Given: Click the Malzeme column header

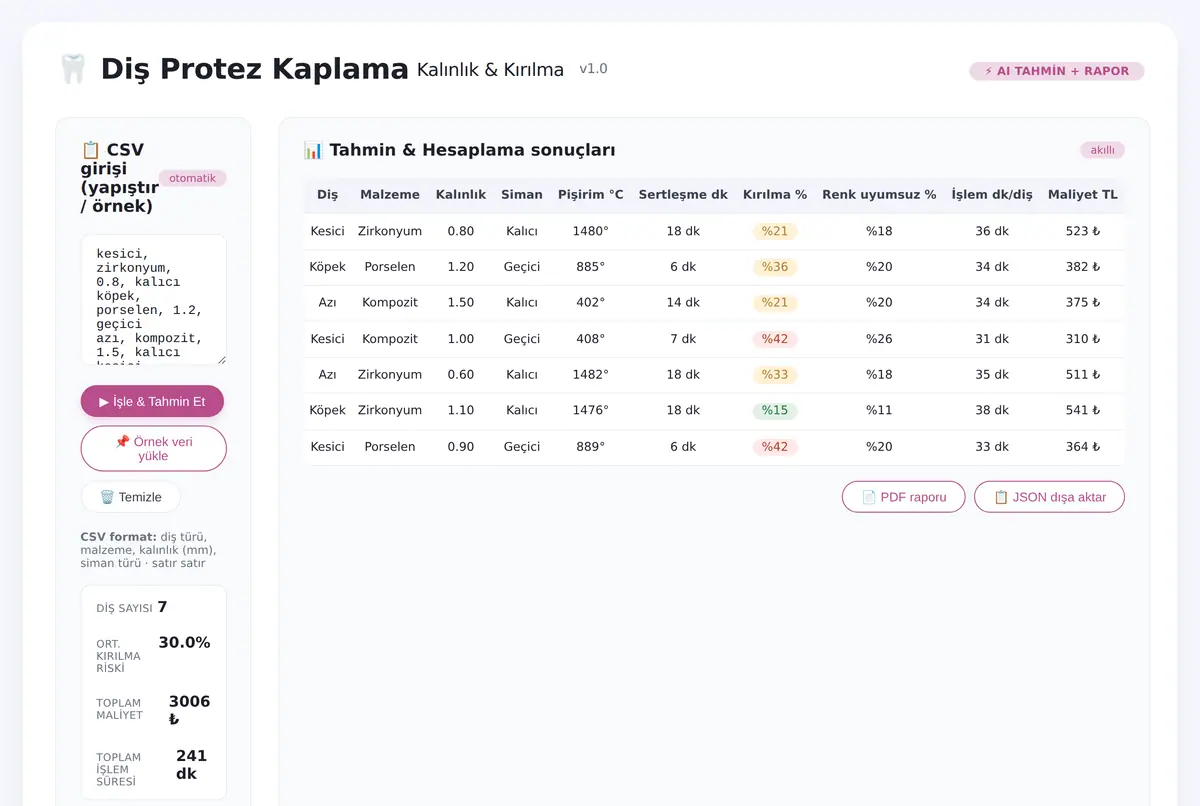Looking at the screenshot, I should point(390,195).
